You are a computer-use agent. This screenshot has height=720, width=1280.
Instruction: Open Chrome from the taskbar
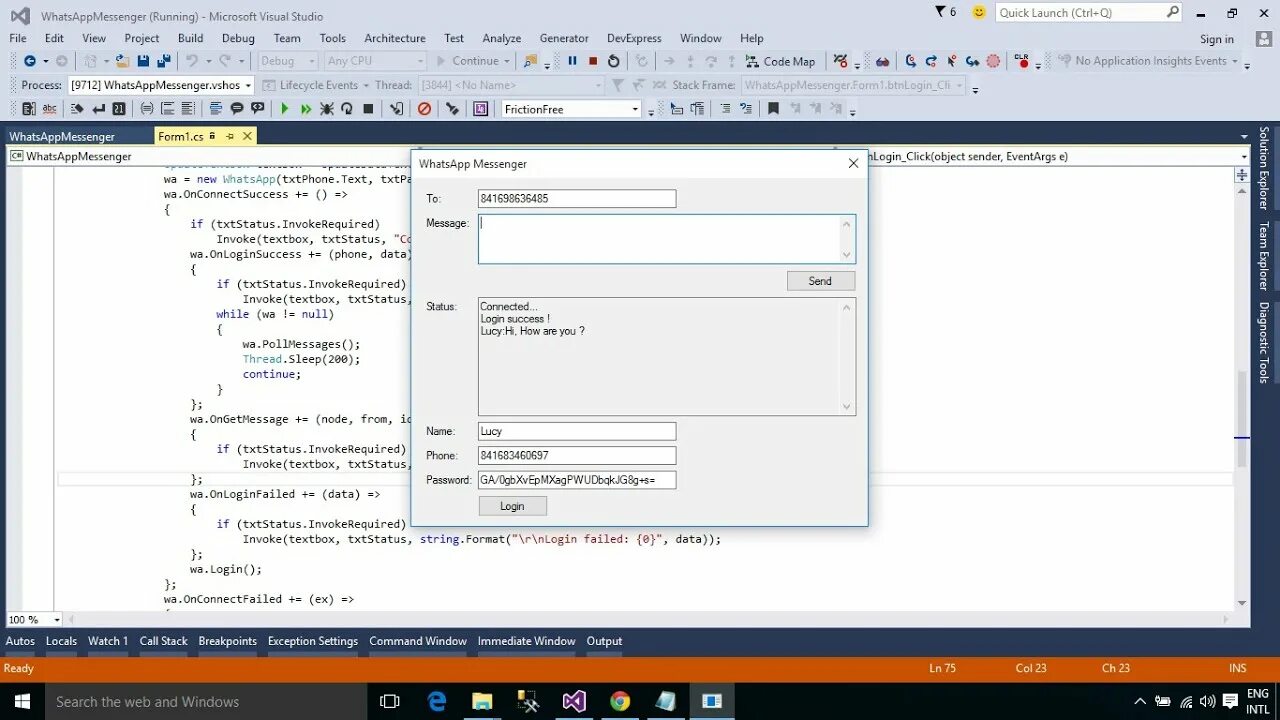point(620,701)
